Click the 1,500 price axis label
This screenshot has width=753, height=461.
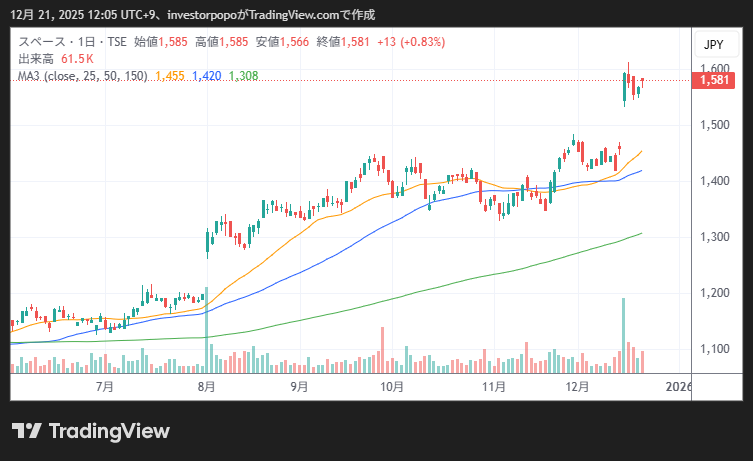pyautogui.click(x=713, y=125)
